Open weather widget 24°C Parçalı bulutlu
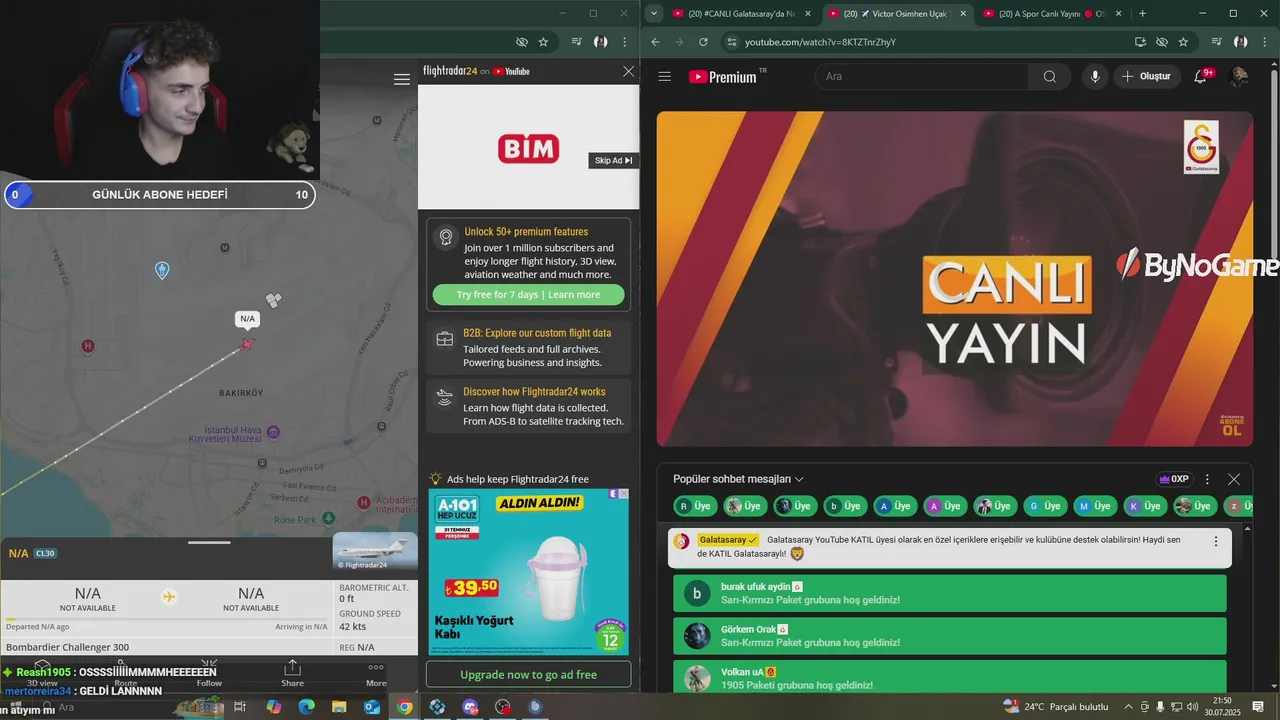1280x720 pixels. click(x=1055, y=707)
